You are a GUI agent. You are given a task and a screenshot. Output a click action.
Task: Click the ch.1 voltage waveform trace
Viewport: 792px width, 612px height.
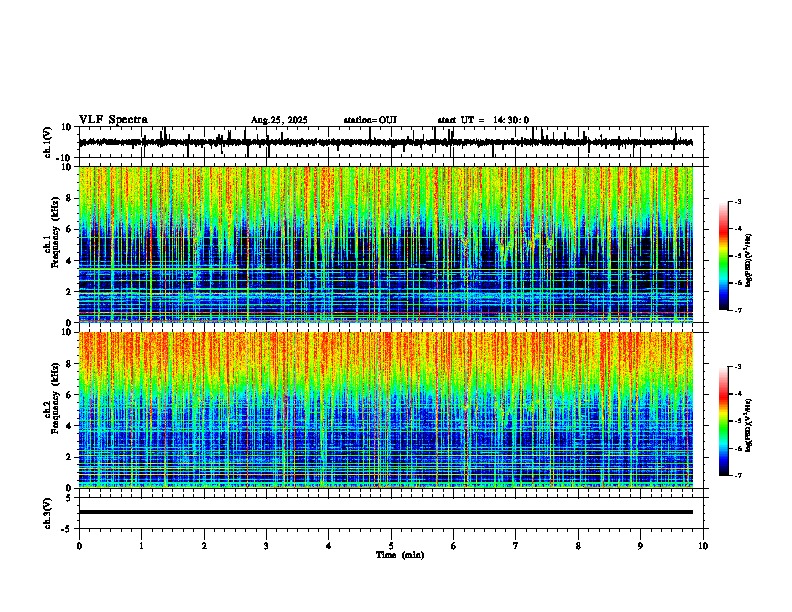(385, 142)
